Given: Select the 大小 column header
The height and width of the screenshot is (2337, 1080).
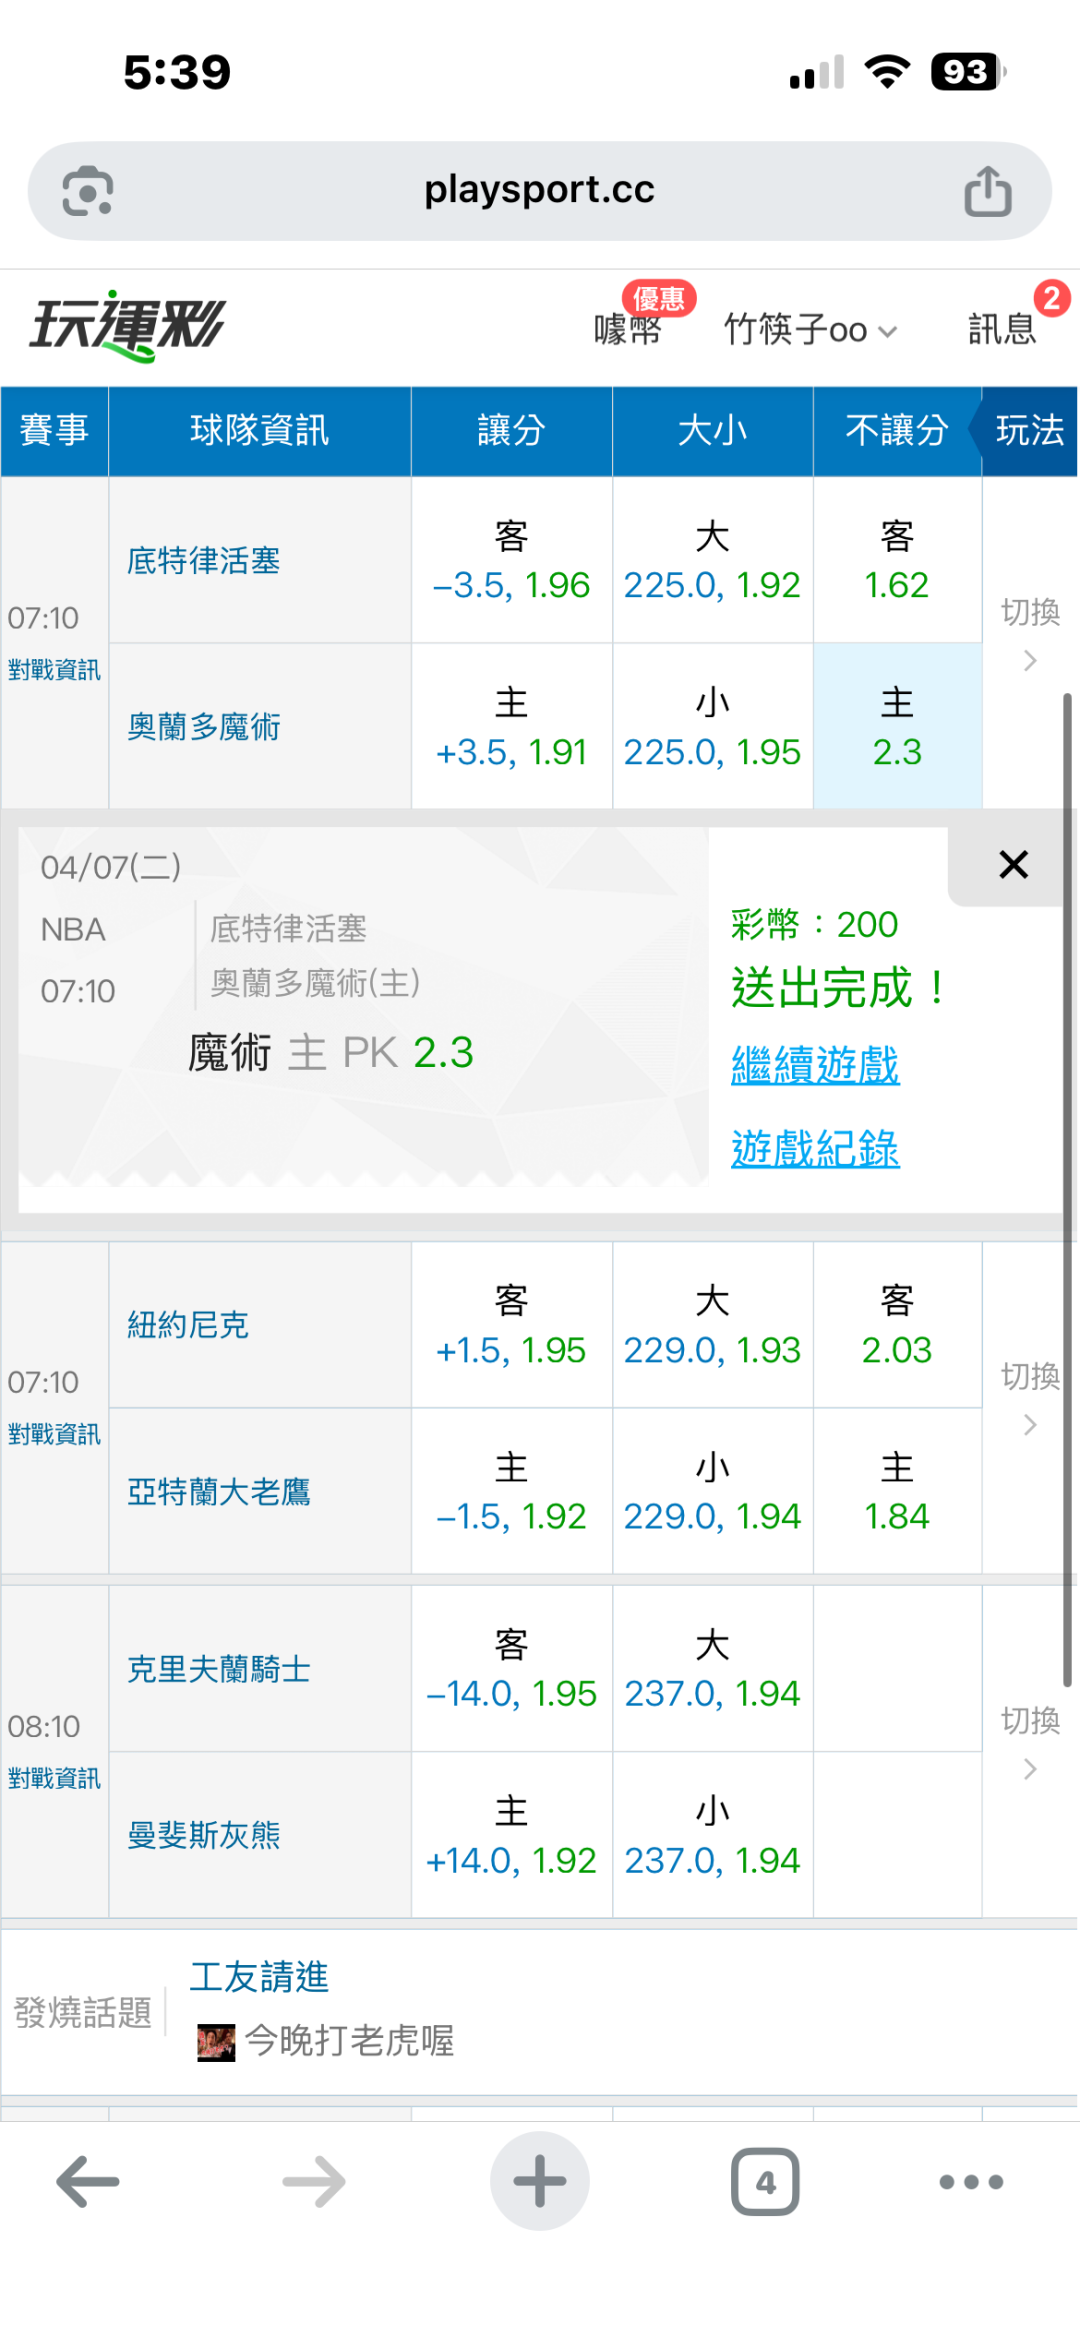Looking at the screenshot, I should 713,431.
